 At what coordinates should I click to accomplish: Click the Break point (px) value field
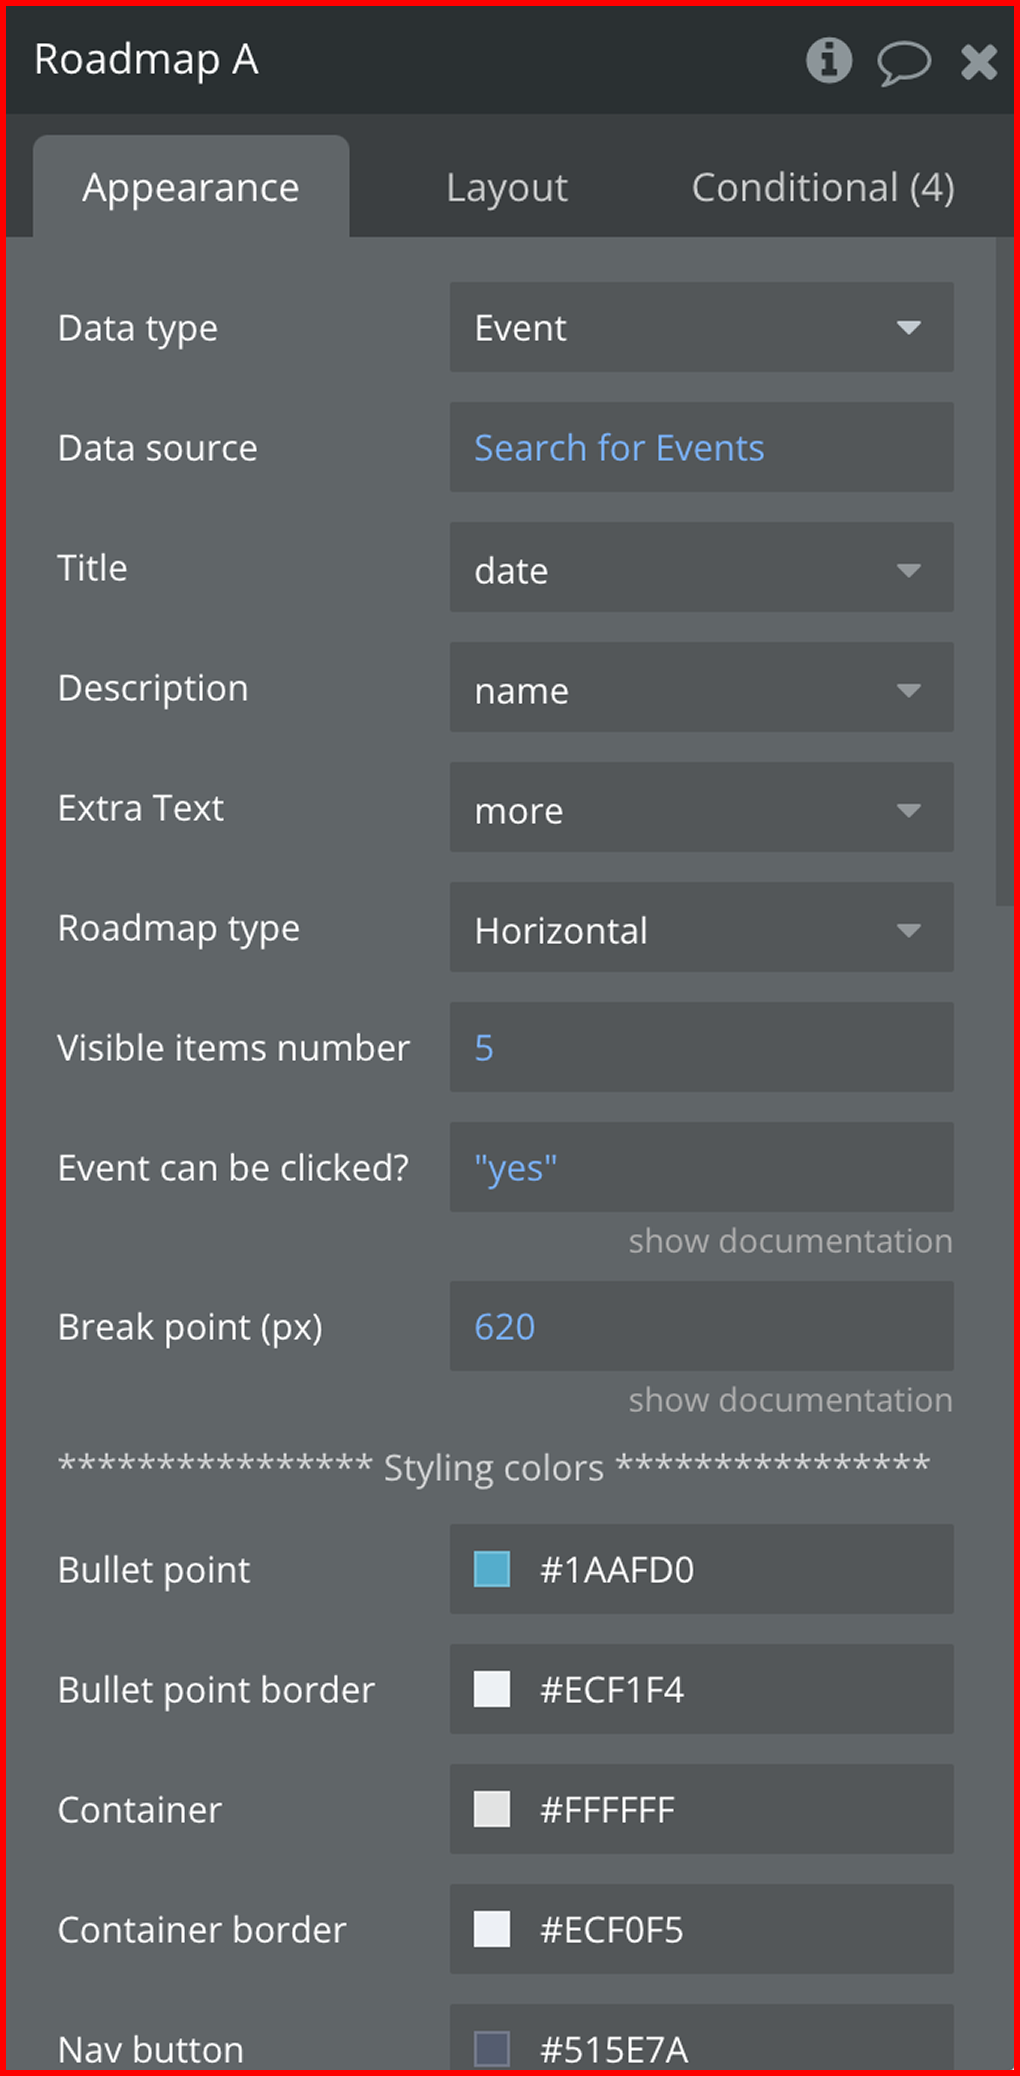701,1327
